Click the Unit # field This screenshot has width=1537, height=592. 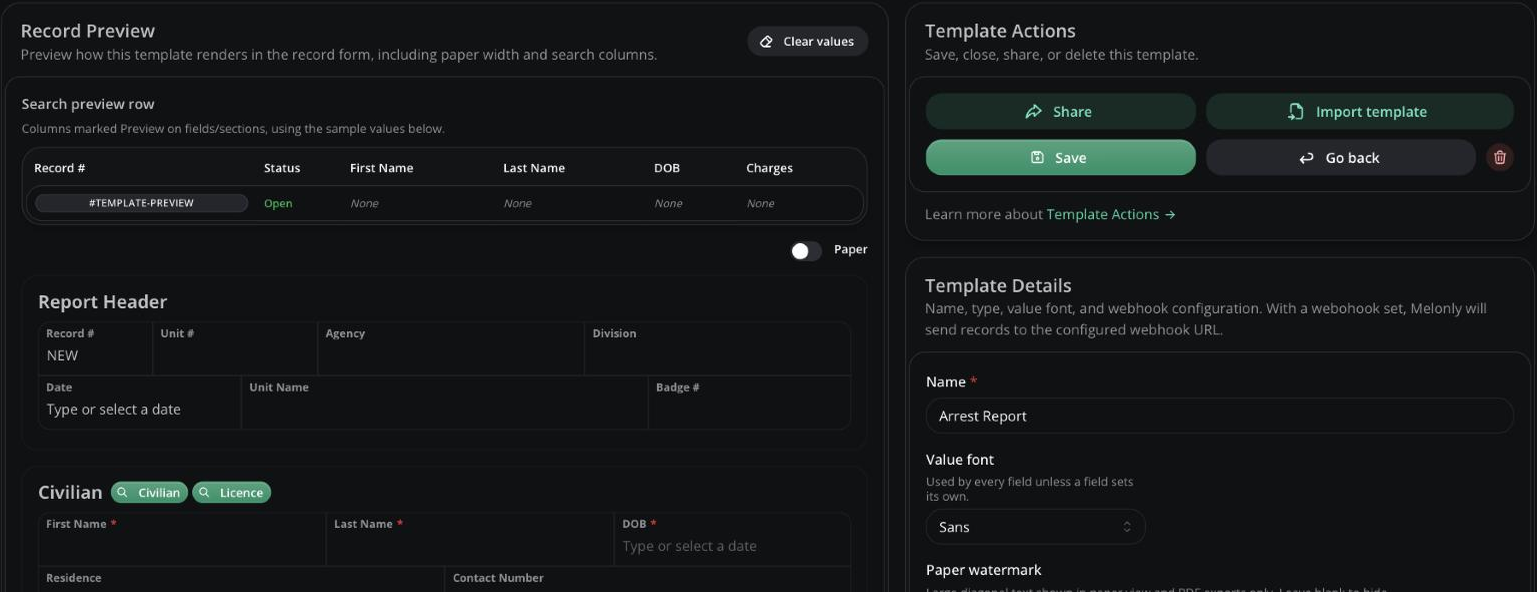235,348
